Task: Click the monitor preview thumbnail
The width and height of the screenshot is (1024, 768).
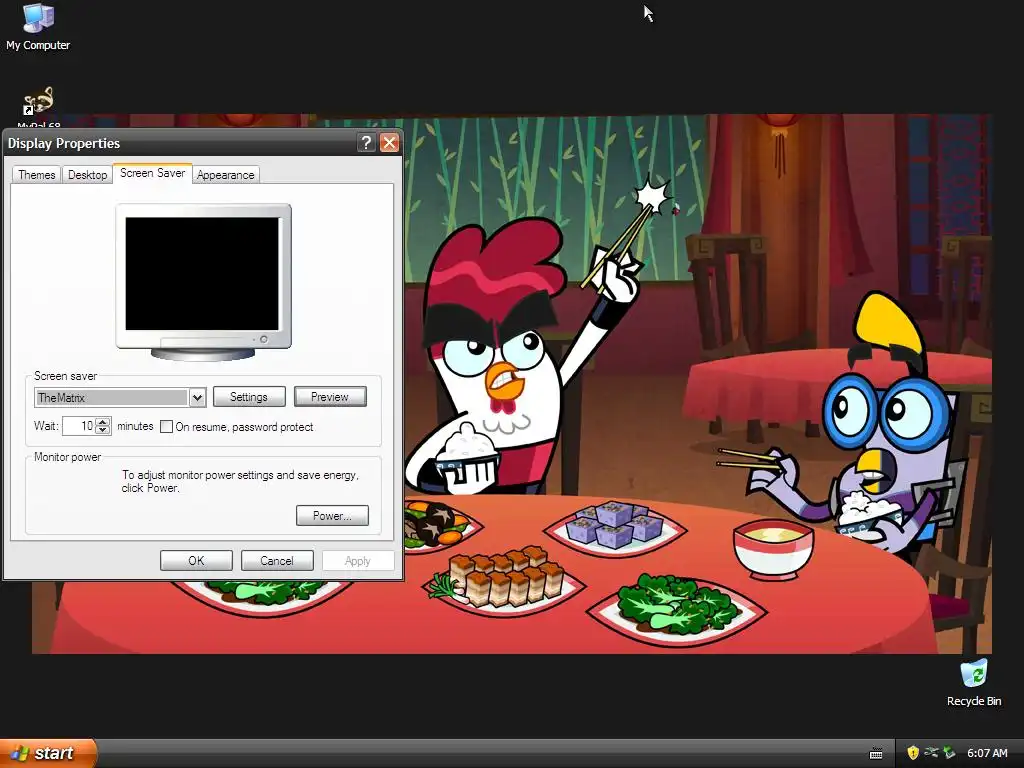Action: [203, 281]
